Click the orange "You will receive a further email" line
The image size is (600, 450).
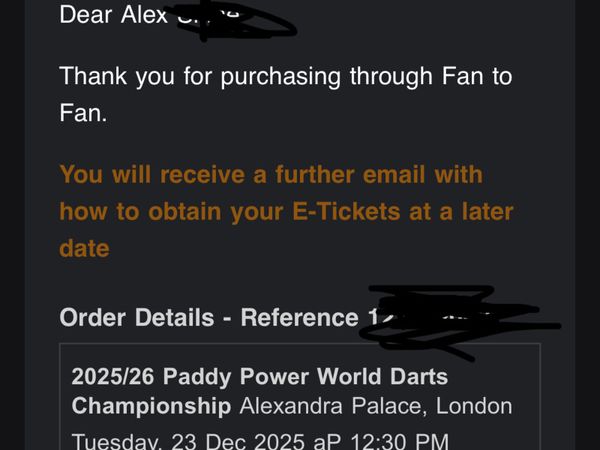[270, 175]
